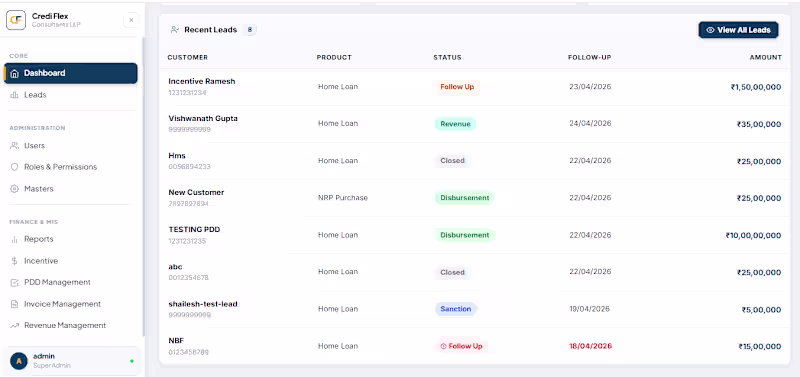Click the admin avatar circle

[x=19, y=361]
